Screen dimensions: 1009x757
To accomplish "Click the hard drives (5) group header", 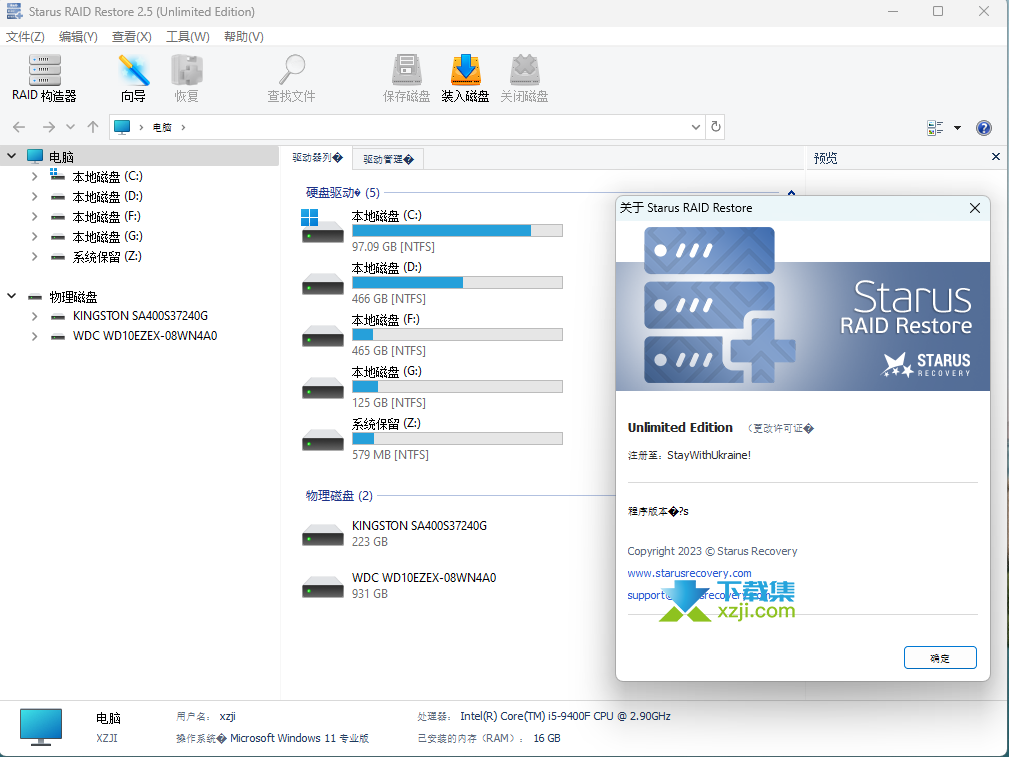I will [x=342, y=192].
